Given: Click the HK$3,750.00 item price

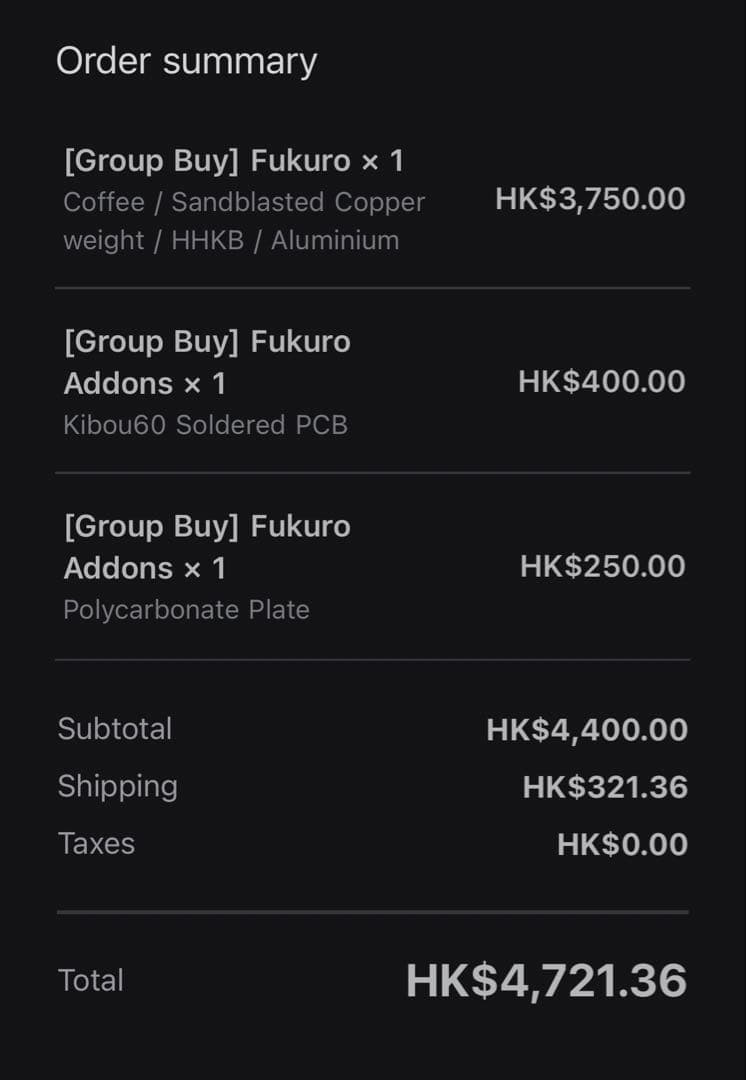Looking at the screenshot, I should [590, 198].
